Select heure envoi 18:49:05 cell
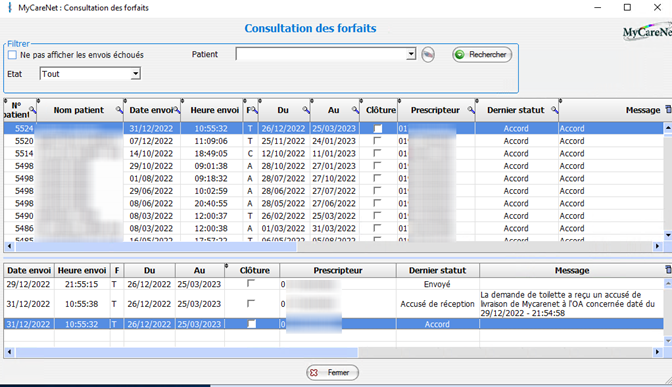Screen dimensions: 672x387 (x=211, y=153)
